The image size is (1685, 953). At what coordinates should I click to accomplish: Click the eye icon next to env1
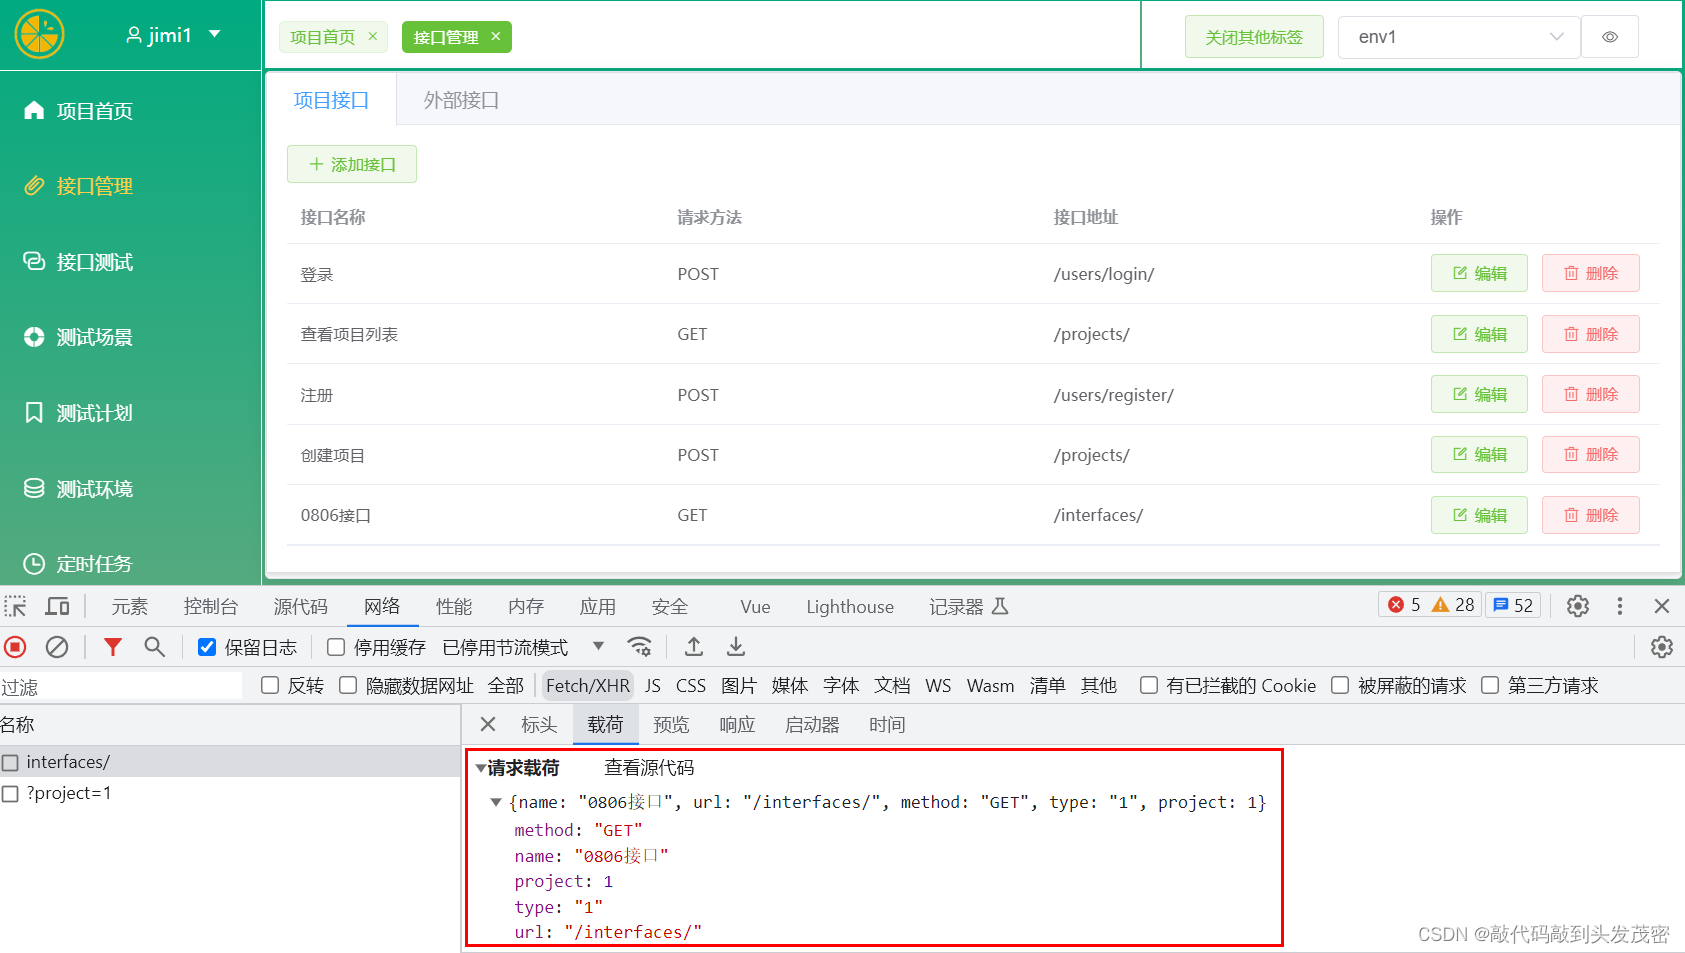pyautogui.click(x=1610, y=37)
